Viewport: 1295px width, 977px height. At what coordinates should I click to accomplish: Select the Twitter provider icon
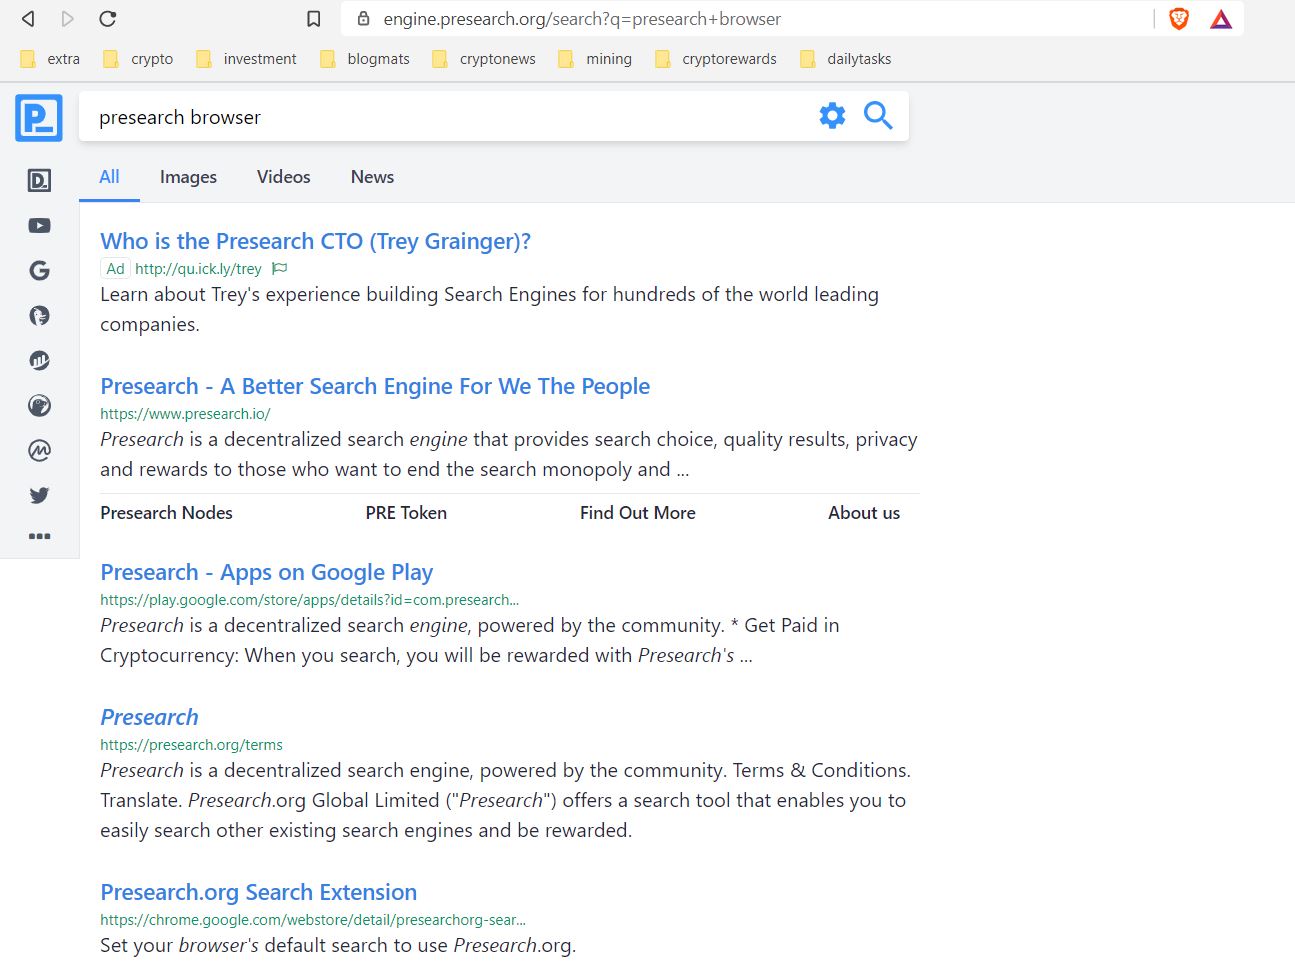pos(39,495)
